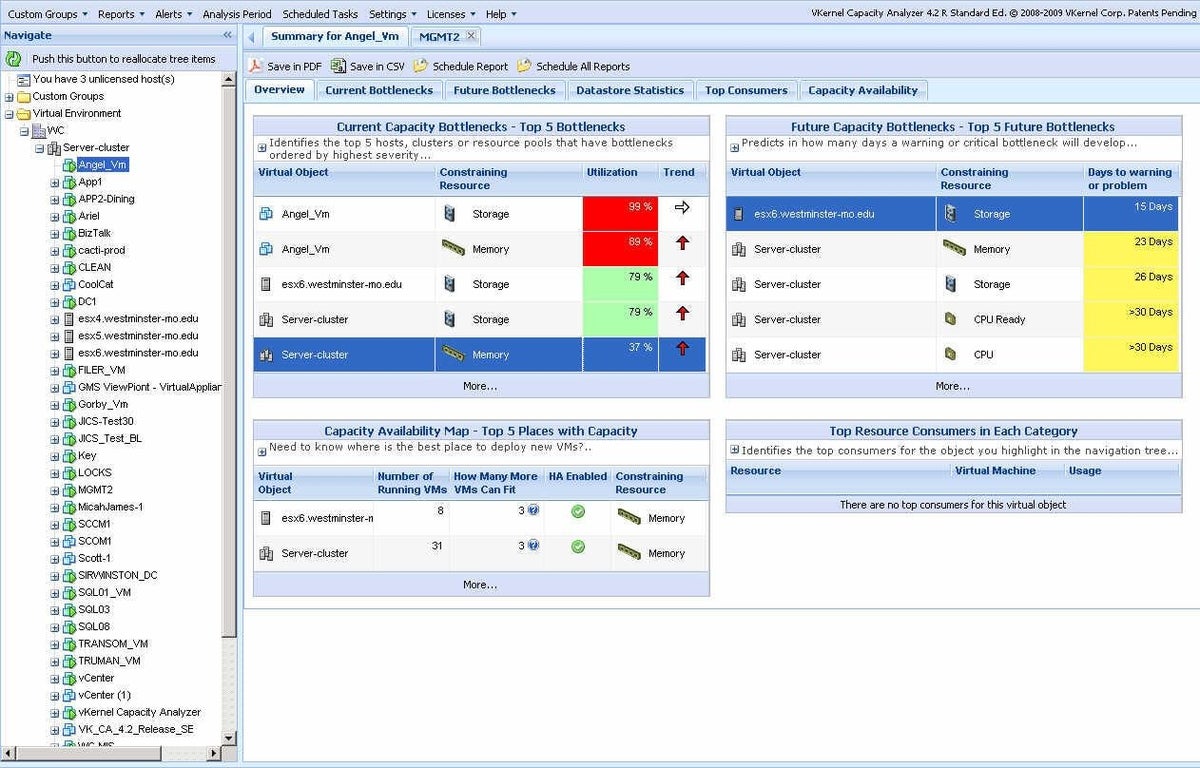This screenshot has height=768, width=1200.
Task: Open the Reports menu
Action: coord(121,14)
